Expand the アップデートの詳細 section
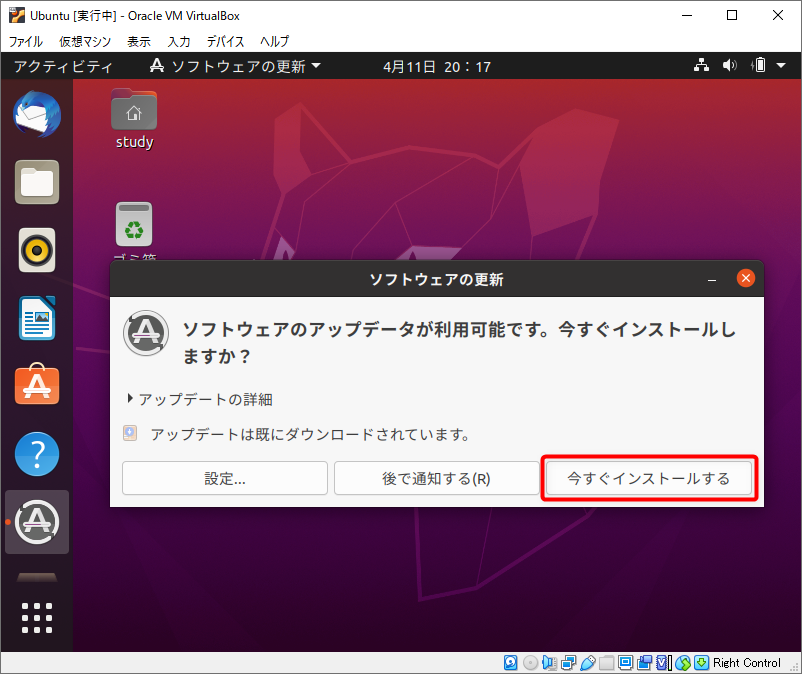802x674 pixels. (x=200, y=399)
